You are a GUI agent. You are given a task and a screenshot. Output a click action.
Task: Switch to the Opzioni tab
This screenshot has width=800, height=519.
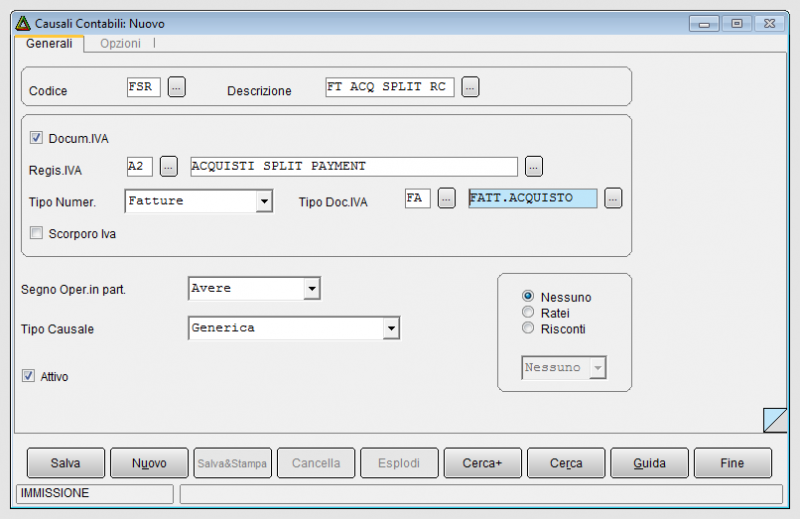[x=120, y=44]
